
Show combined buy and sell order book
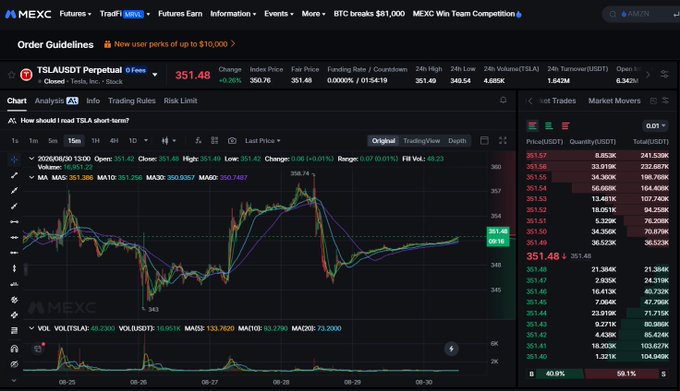(x=532, y=126)
